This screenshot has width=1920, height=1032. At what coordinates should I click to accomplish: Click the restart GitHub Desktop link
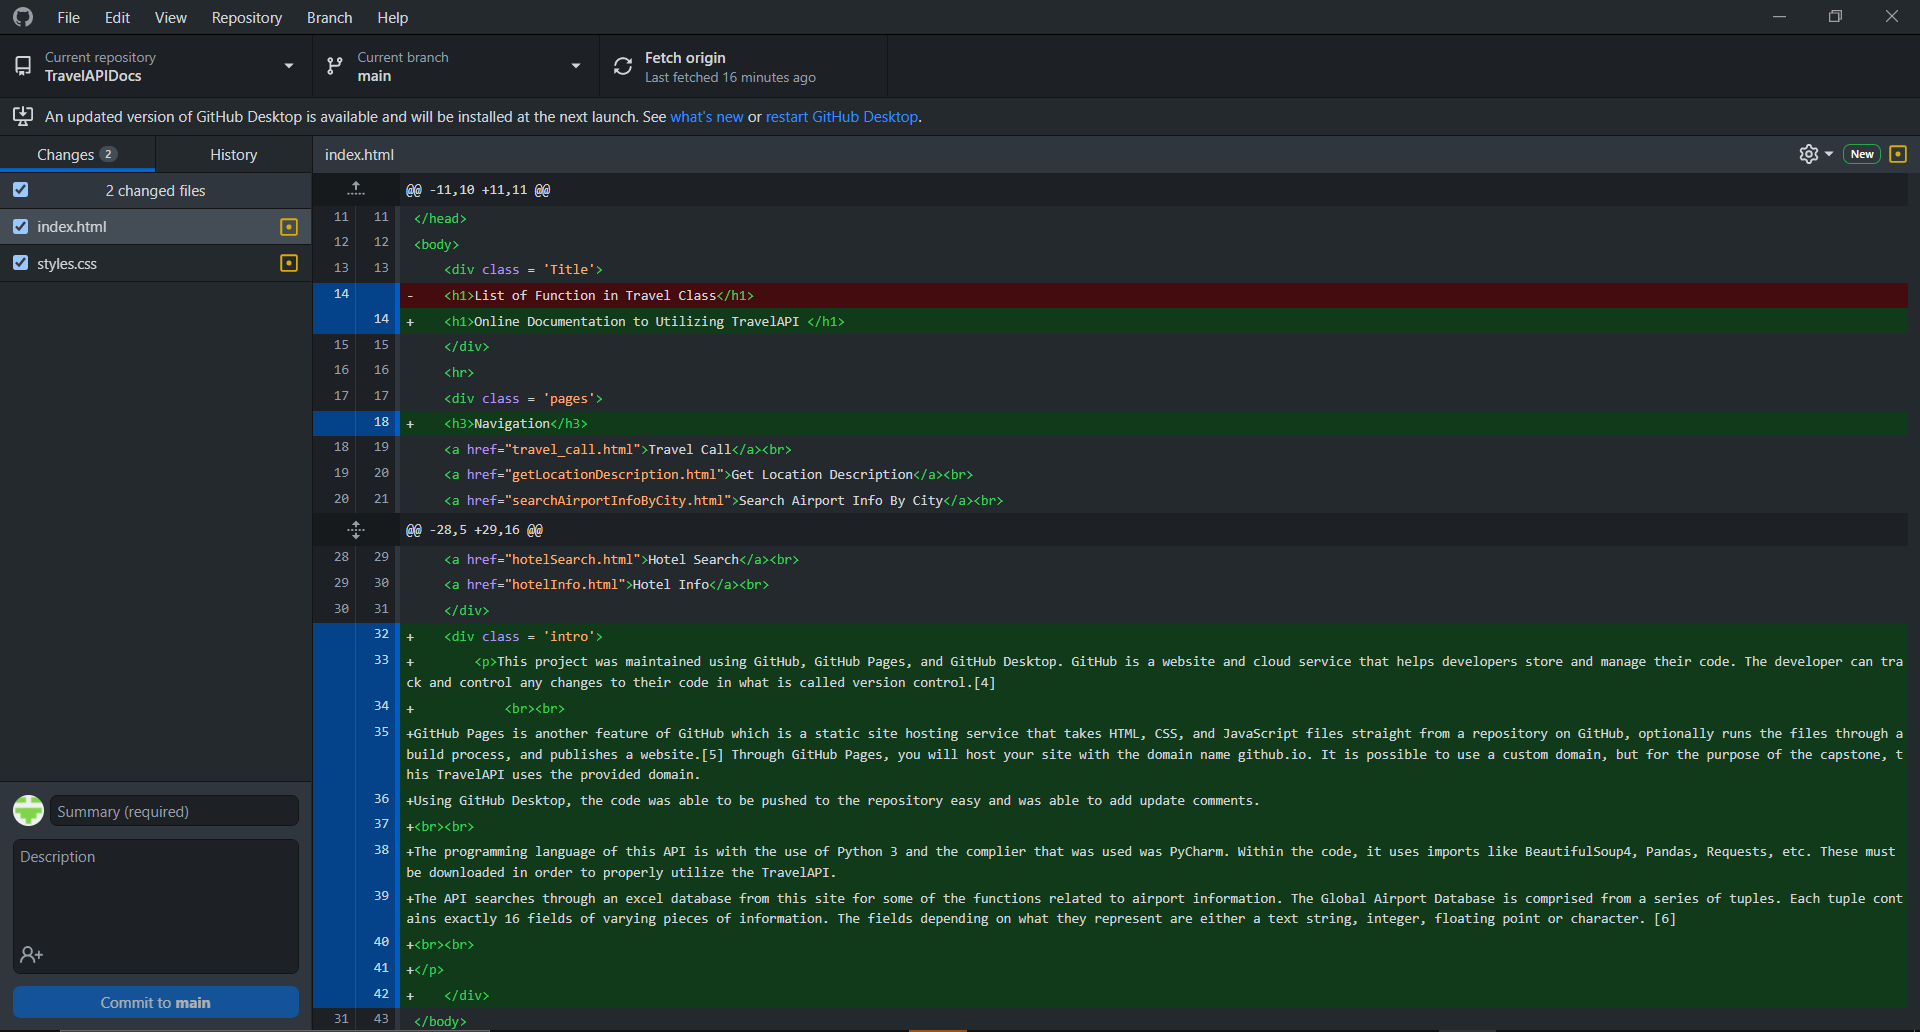pos(841,117)
